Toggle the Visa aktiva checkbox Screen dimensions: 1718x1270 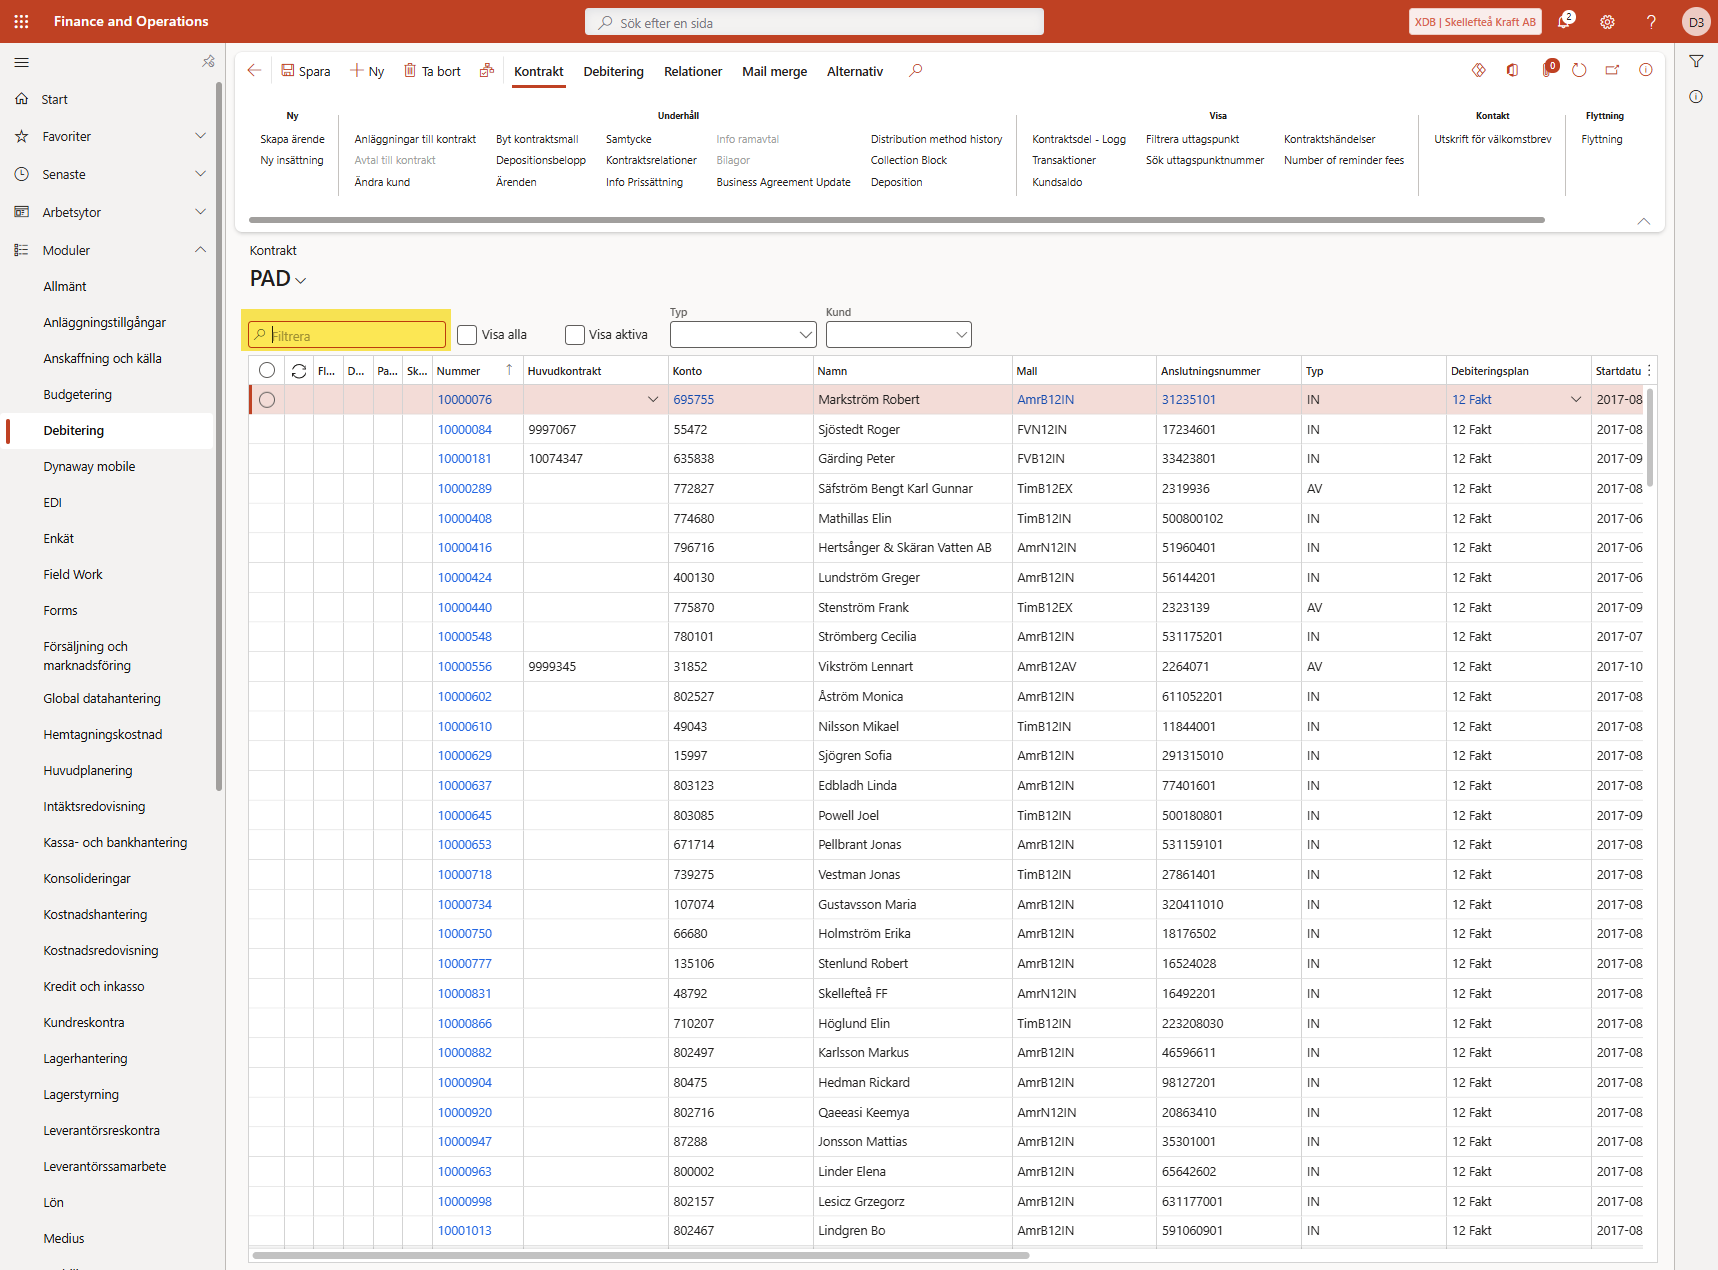[x=575, y=335]
